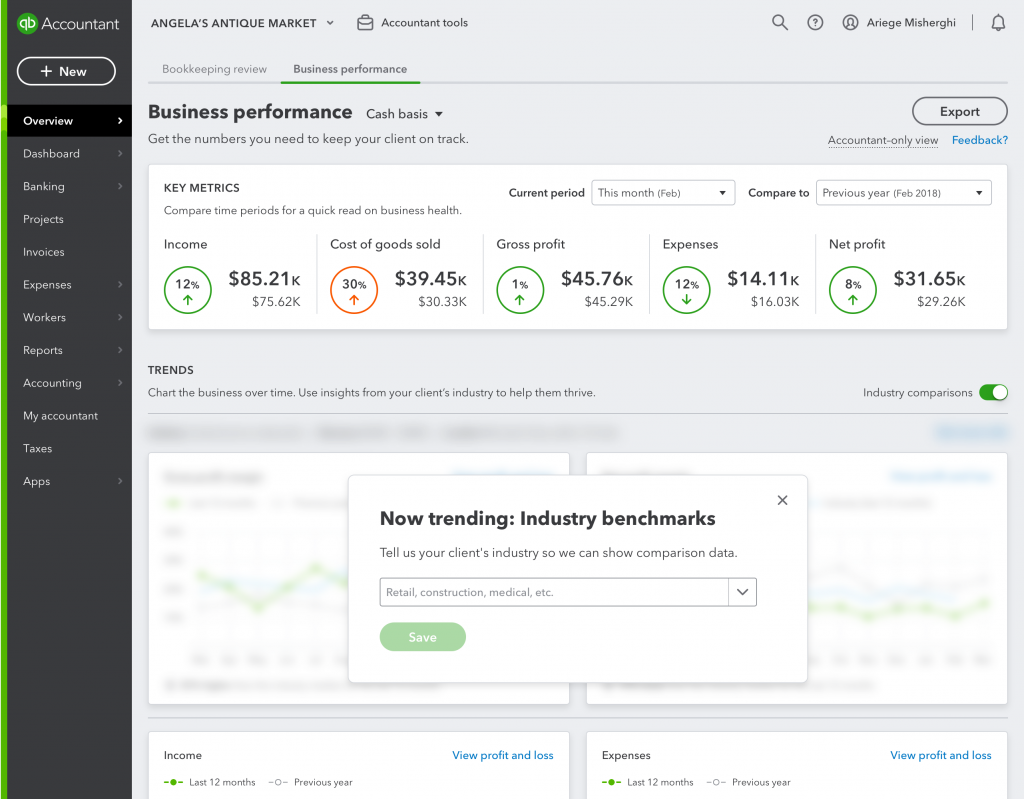The image size is (1024, 799).
Task: Click the Cost of goods sold 30% circle
Action: click(x=354, y=290)
